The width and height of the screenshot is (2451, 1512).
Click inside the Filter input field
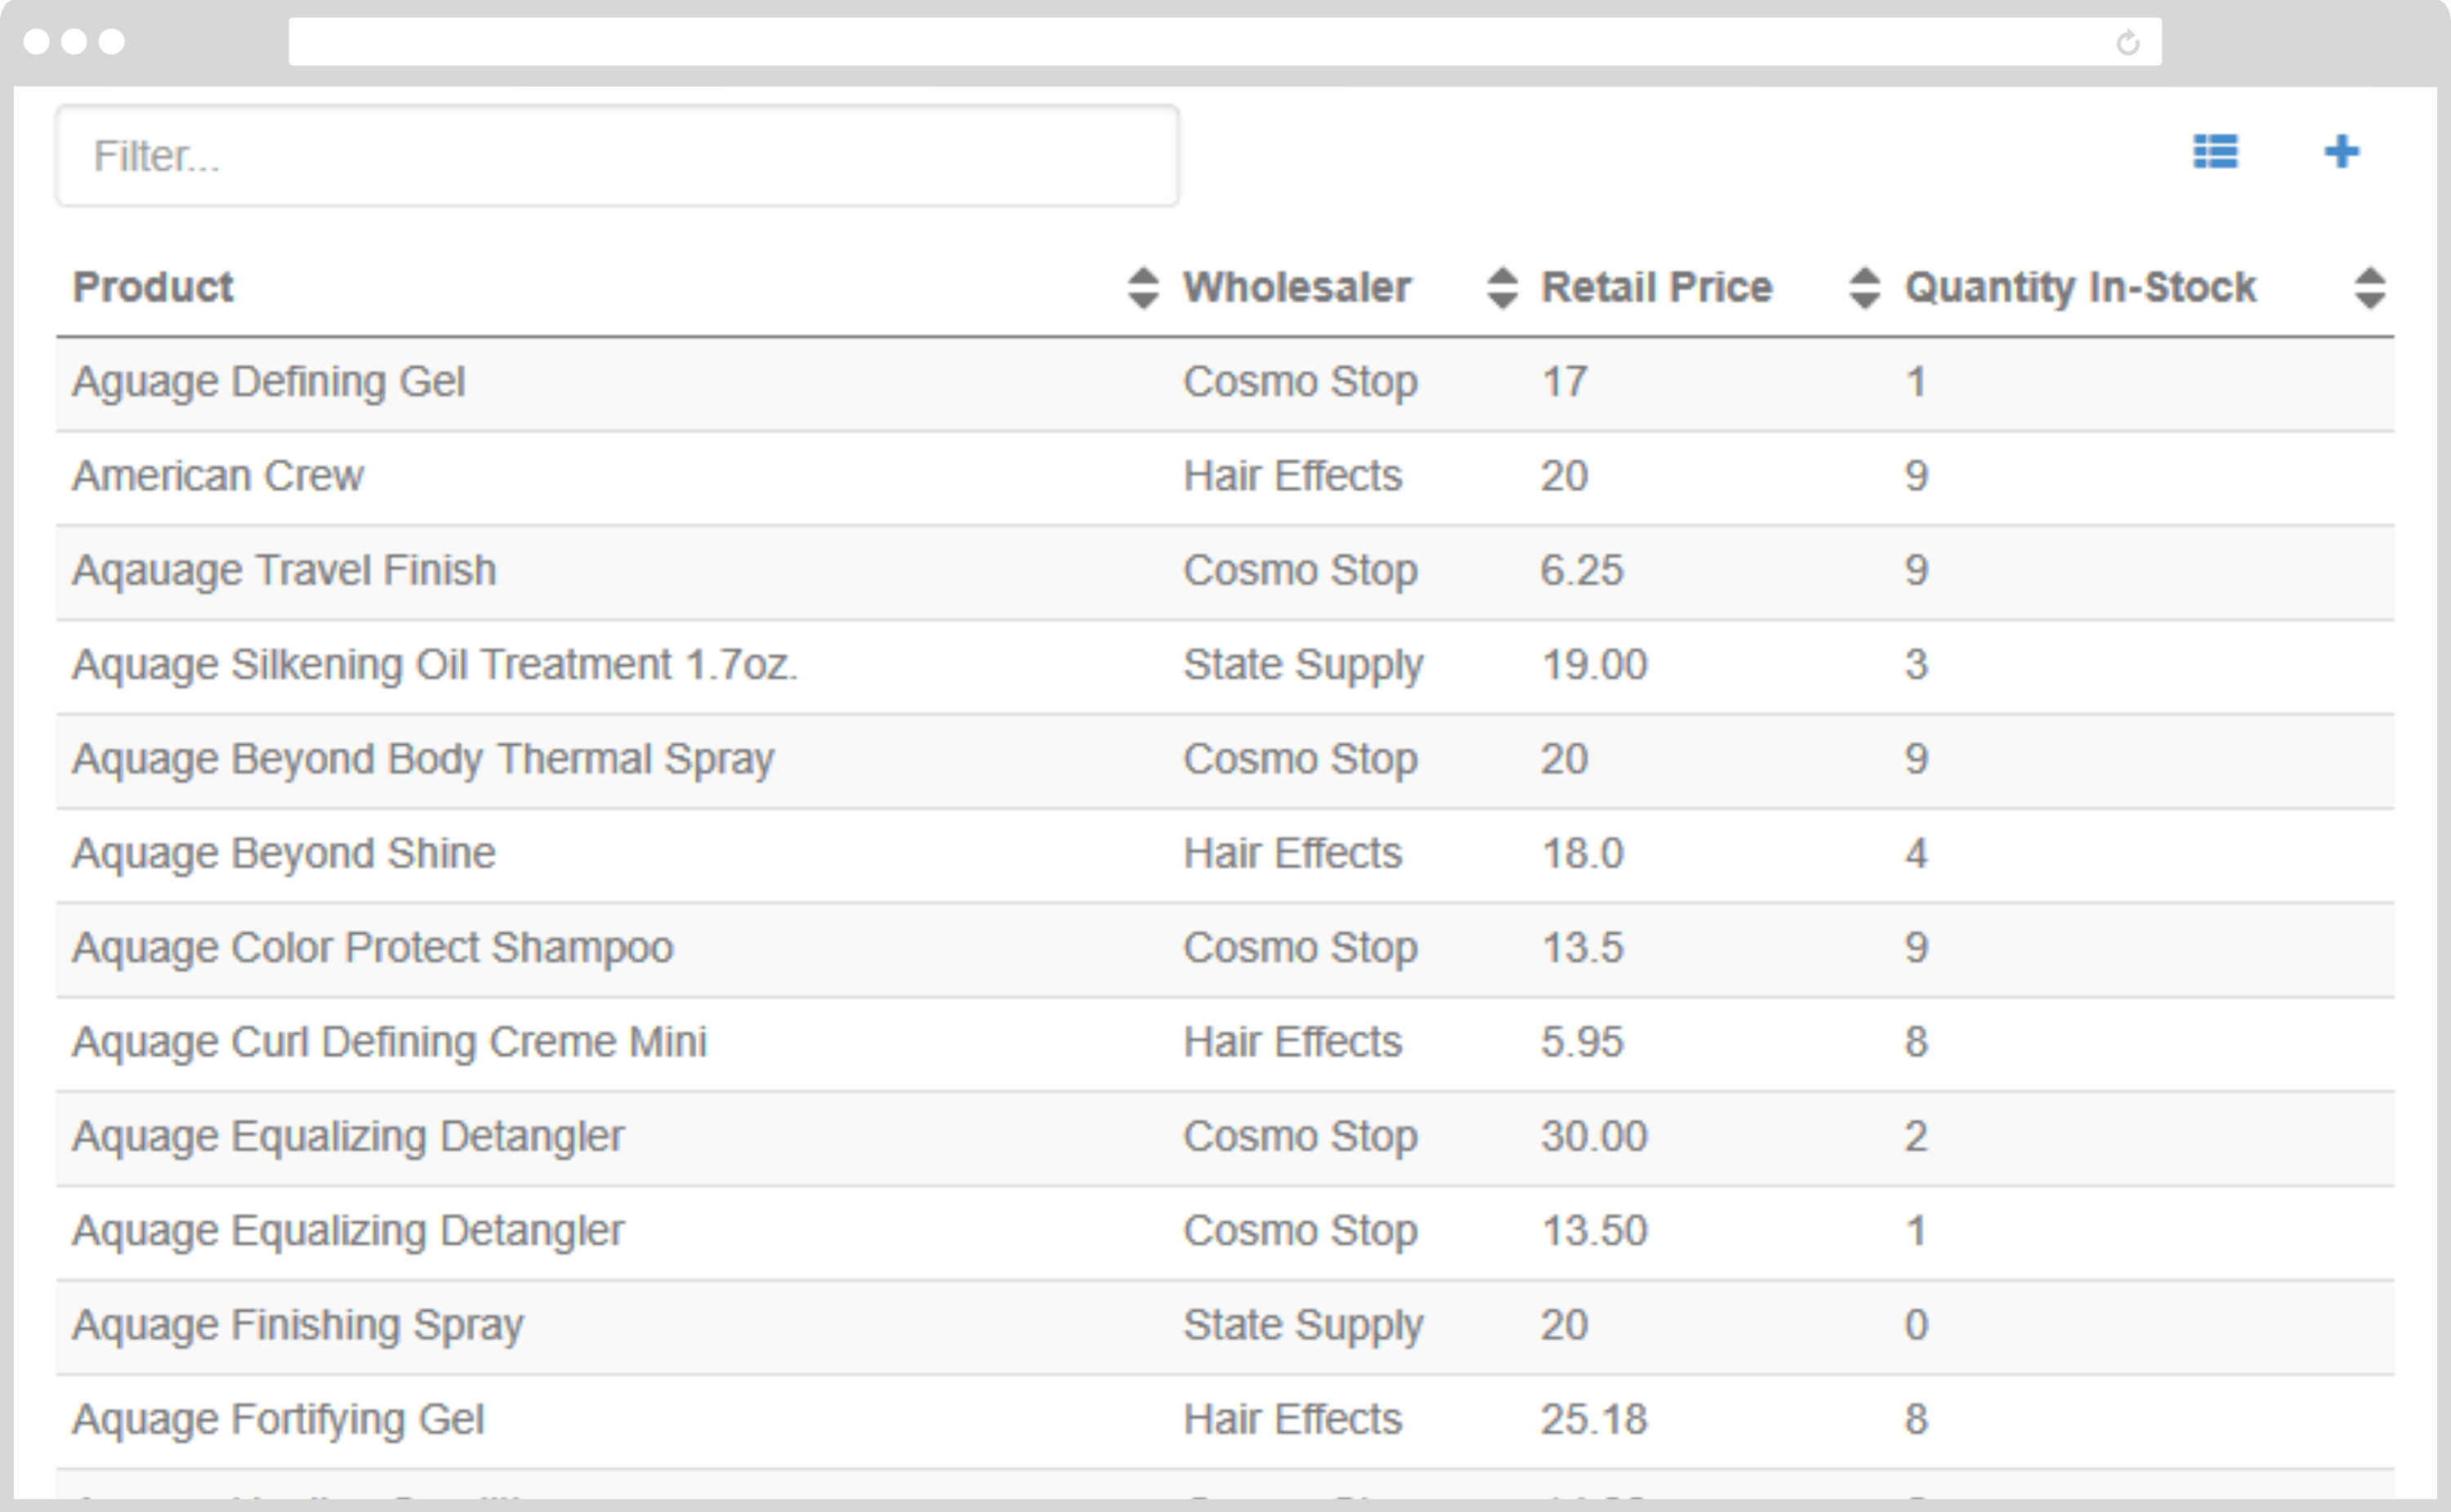[x=617, y=156]
